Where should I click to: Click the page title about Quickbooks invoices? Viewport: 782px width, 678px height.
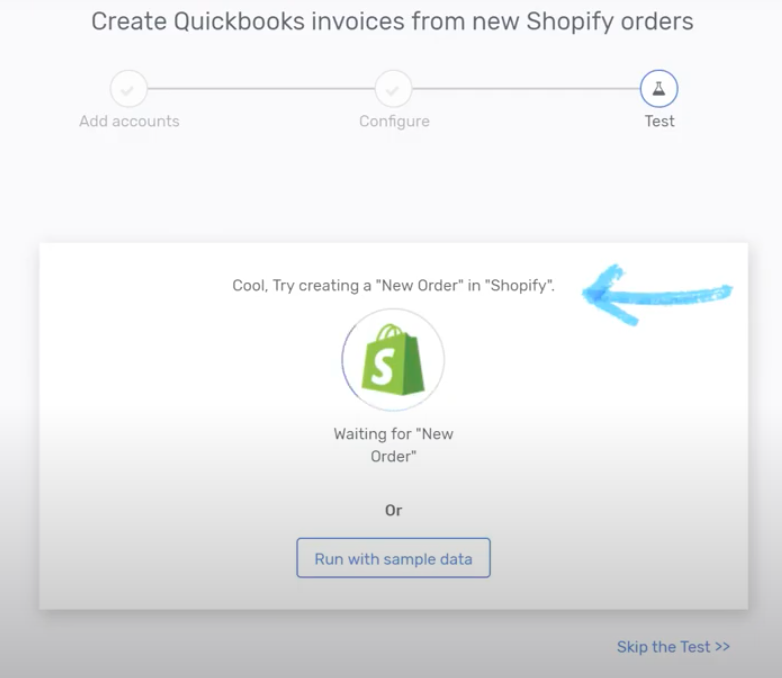392,21
